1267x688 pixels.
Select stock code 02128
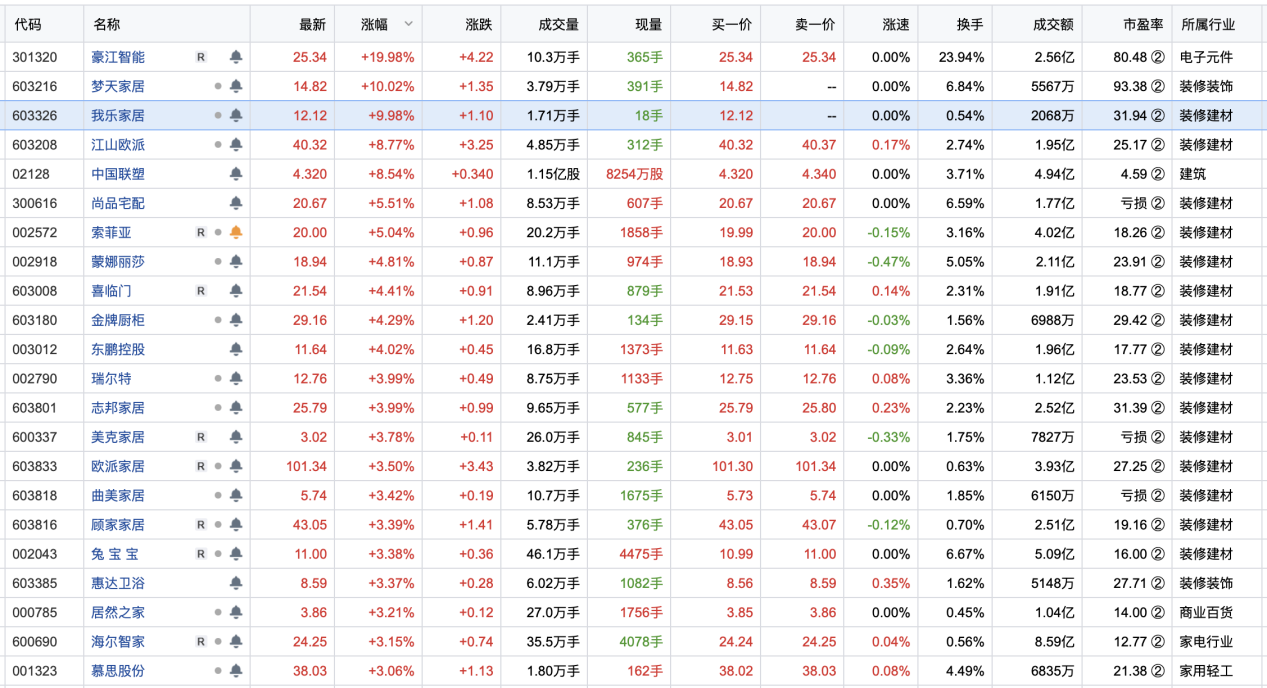tap(31, 174)
